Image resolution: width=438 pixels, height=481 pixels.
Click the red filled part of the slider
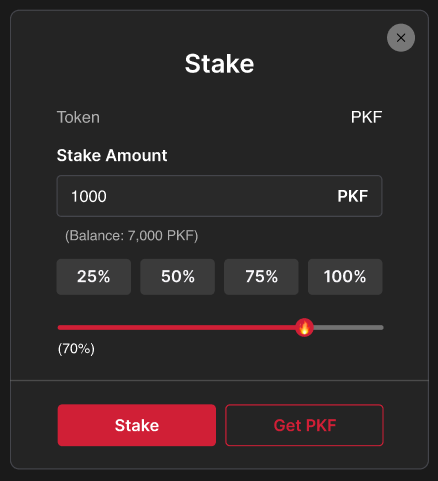coord(177,328)
